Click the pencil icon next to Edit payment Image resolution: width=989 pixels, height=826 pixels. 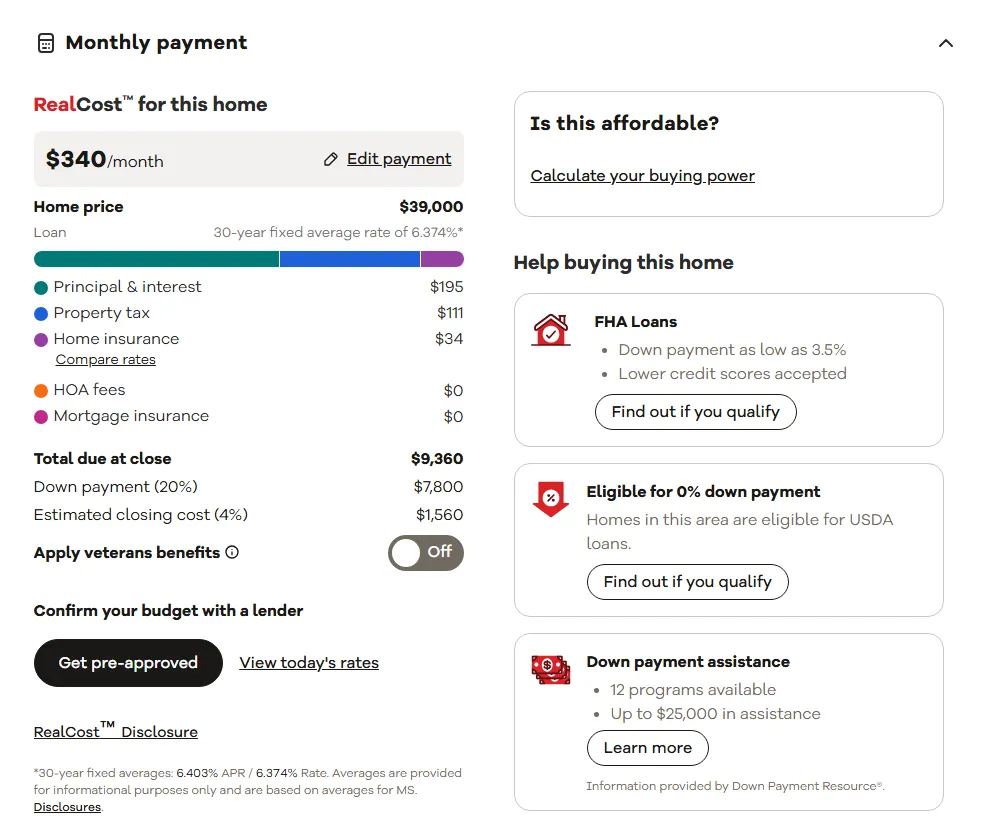[331, 159]
